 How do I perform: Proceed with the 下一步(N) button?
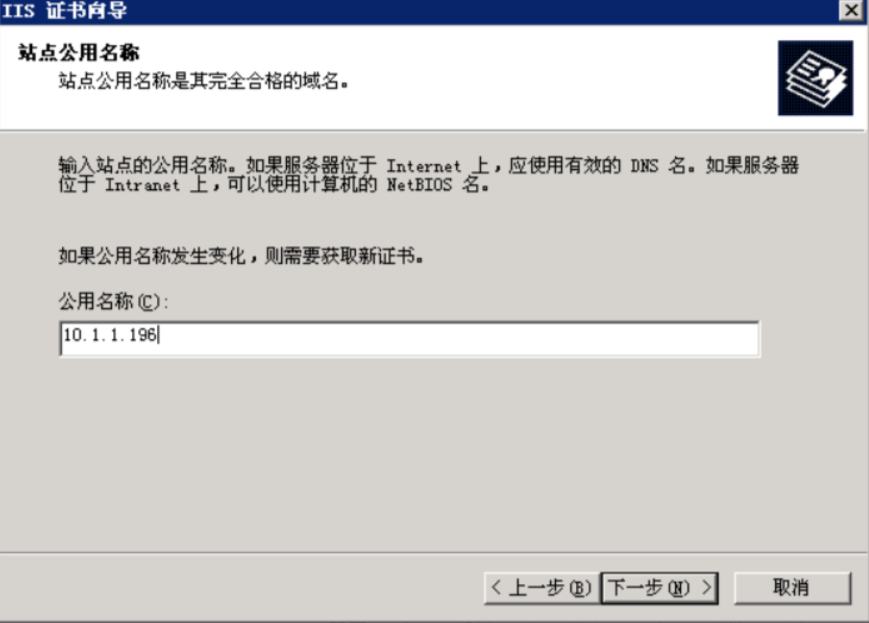click(660, 588)
